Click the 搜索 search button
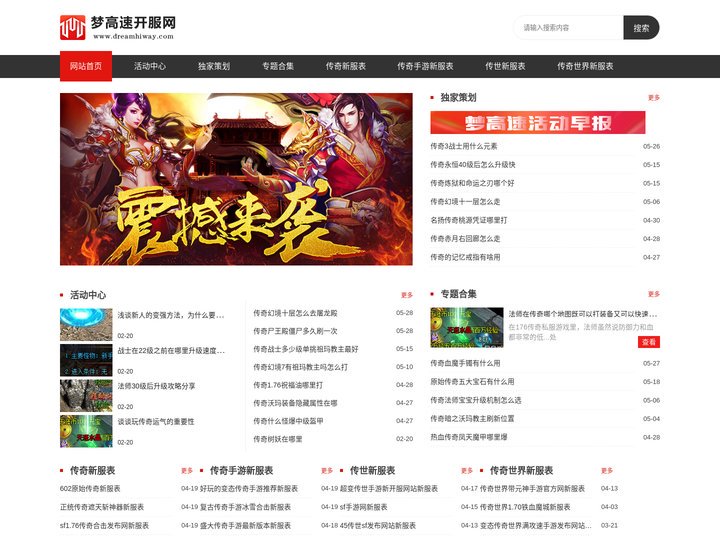 tap(641, 28)
